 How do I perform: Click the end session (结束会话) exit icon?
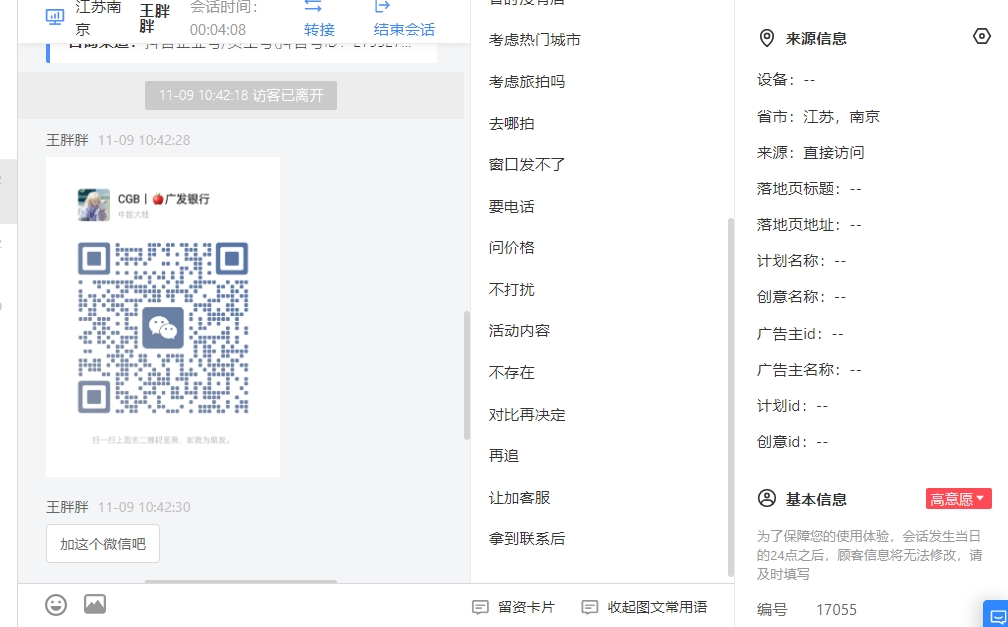click(x=382, y=6)
